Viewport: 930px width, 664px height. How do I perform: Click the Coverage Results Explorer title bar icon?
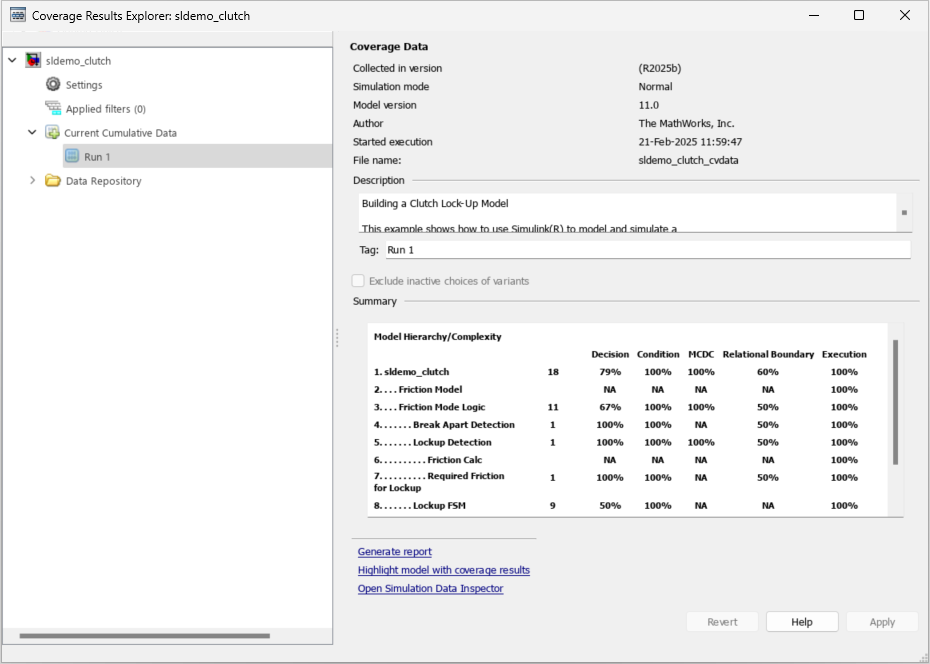16,15
